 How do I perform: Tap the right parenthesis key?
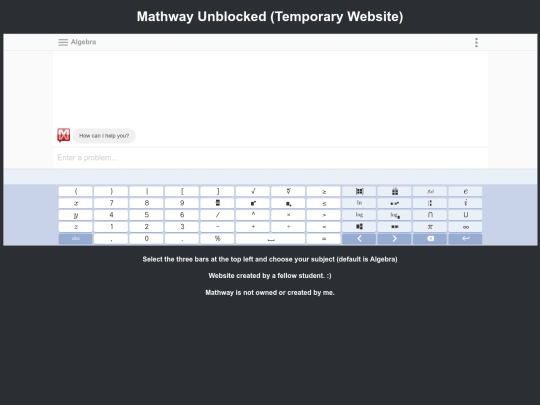tap(111, 191)
